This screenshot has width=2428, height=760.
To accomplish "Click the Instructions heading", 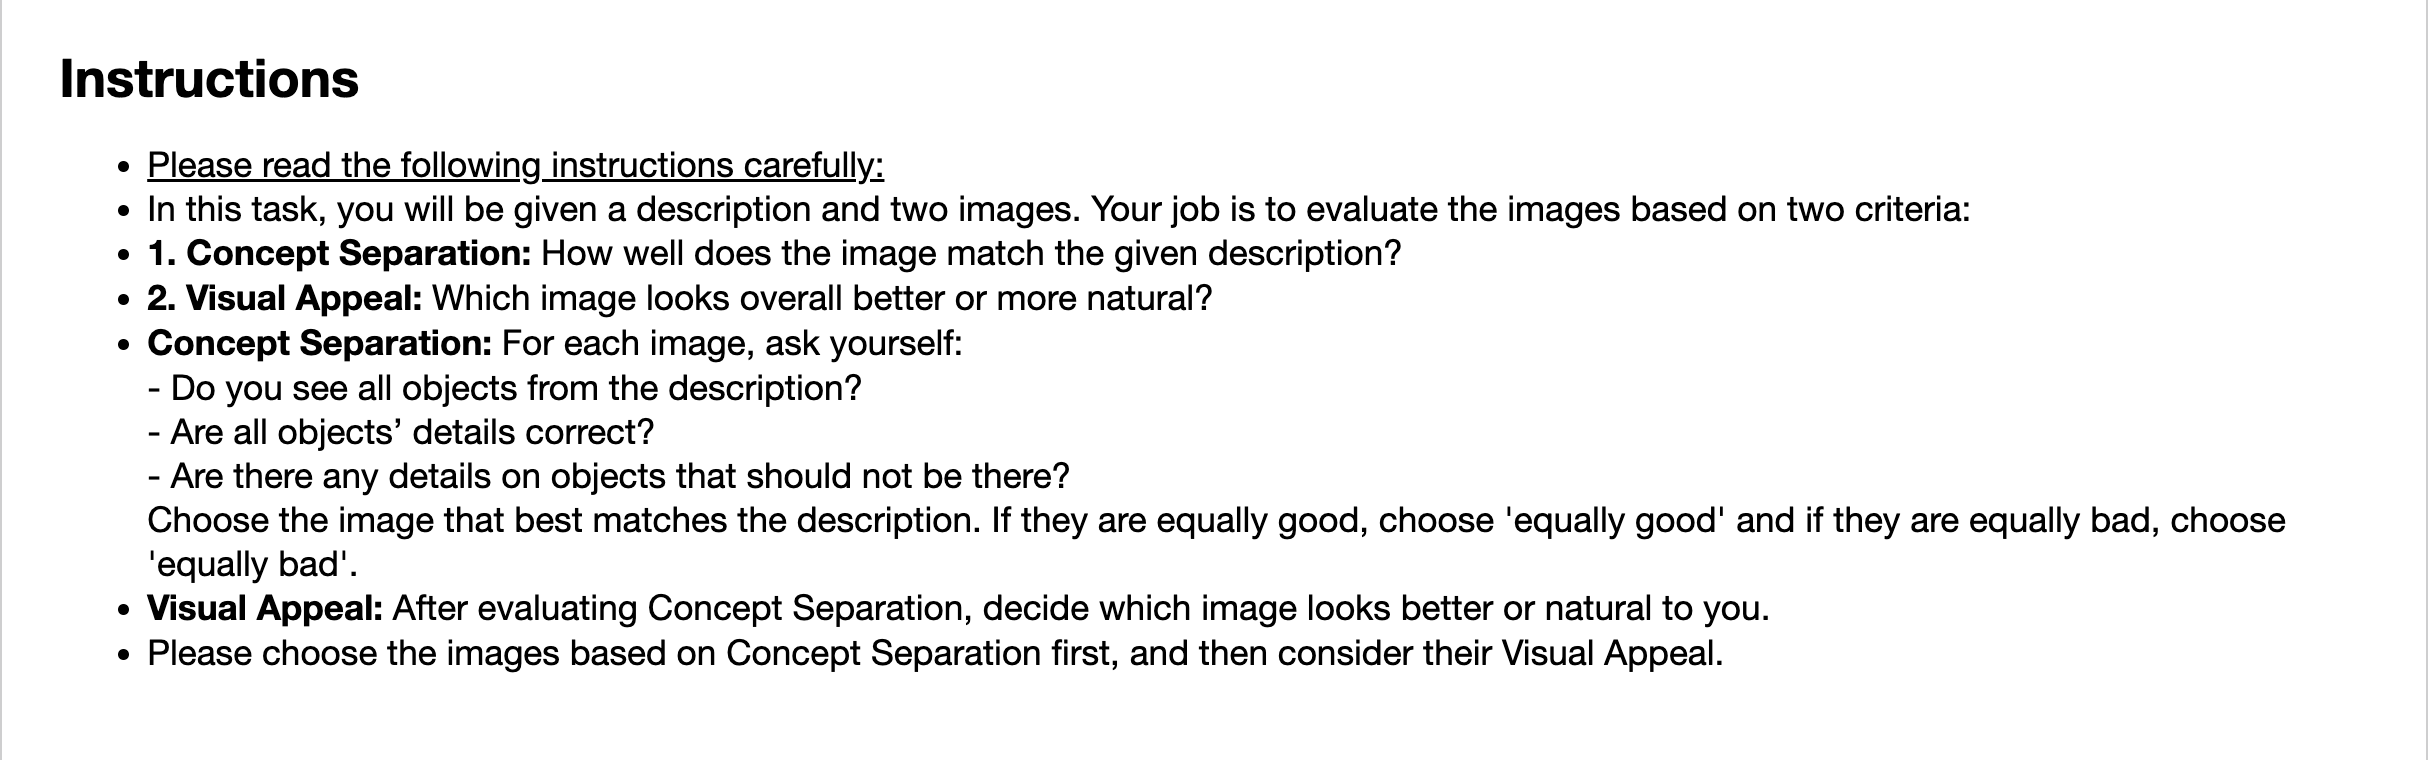I will (209, 79).
